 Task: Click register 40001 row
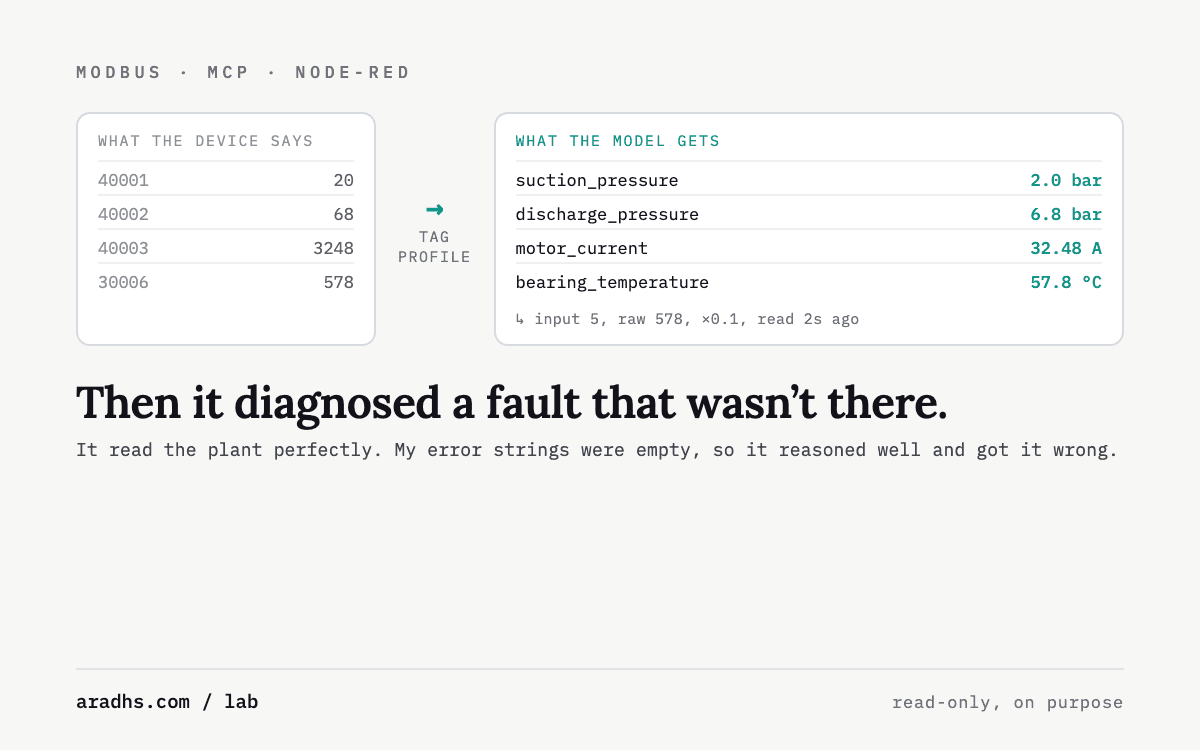click(x=226, y=181)
